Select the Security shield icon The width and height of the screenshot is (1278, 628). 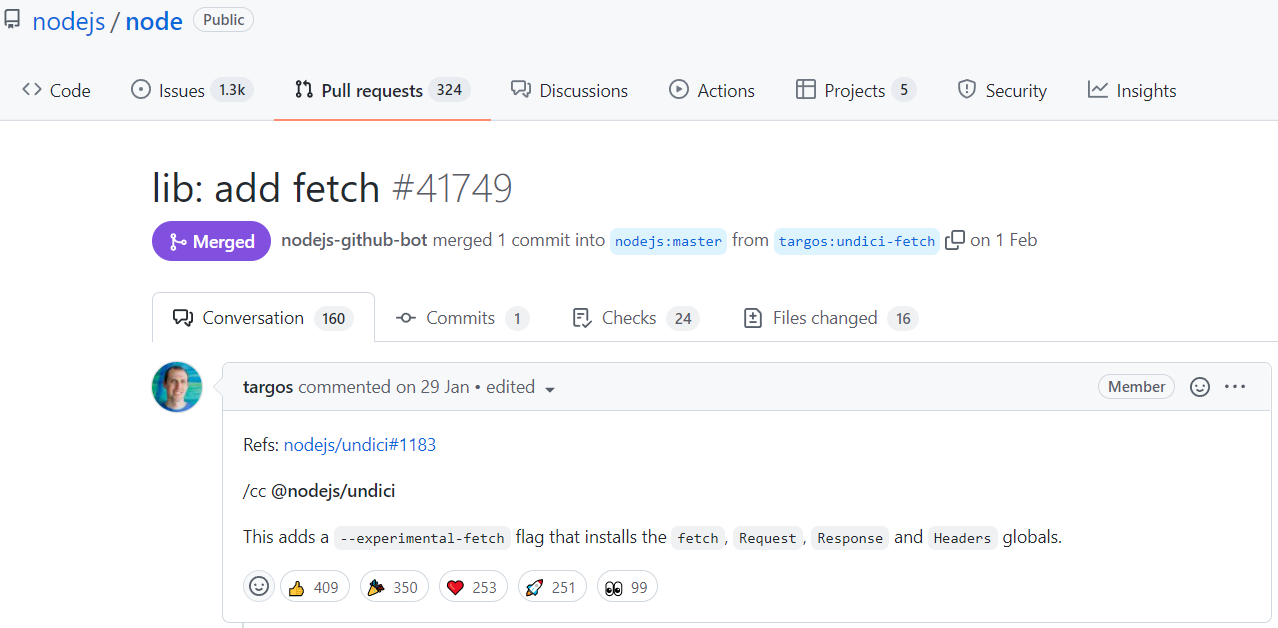(967, 90)
